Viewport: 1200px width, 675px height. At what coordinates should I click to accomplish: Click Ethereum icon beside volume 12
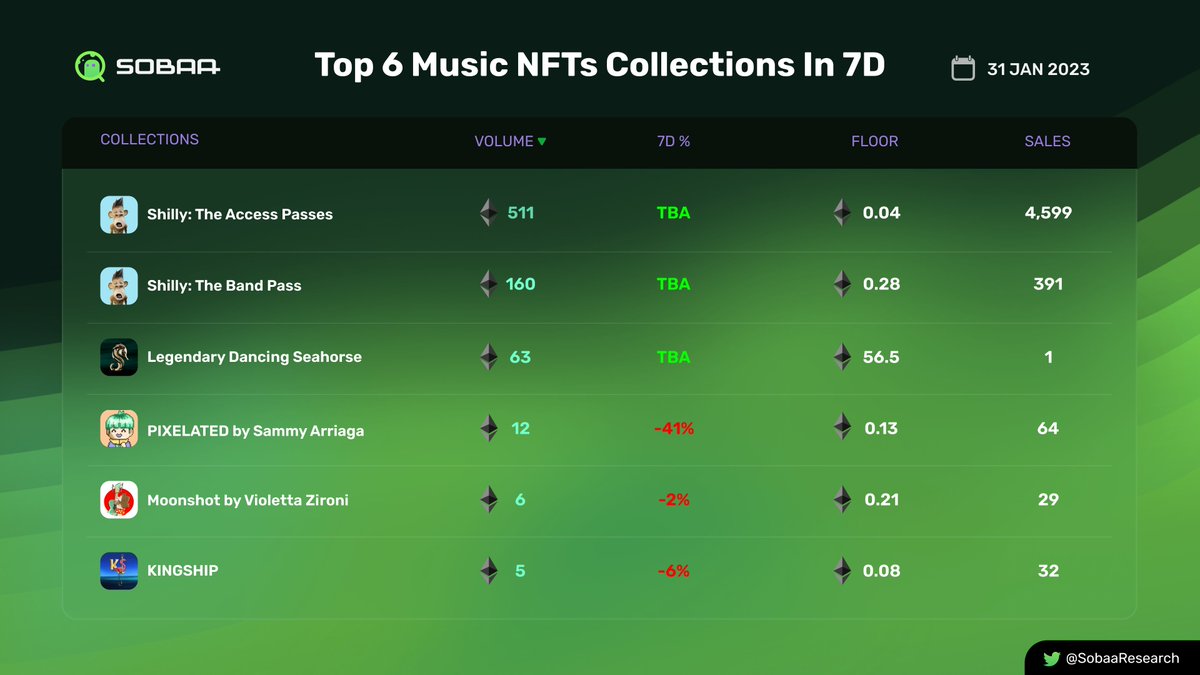(488, 428)
